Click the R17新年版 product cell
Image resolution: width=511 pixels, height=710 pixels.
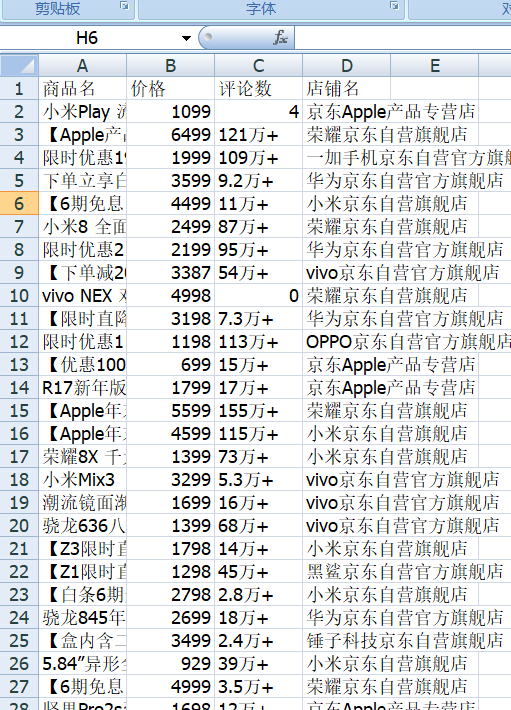[82, 388]
